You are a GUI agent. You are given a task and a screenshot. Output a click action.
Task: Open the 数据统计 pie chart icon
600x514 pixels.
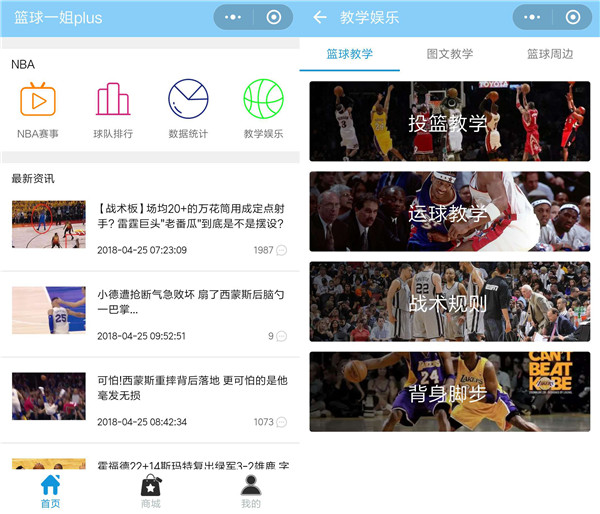(188, 99)
